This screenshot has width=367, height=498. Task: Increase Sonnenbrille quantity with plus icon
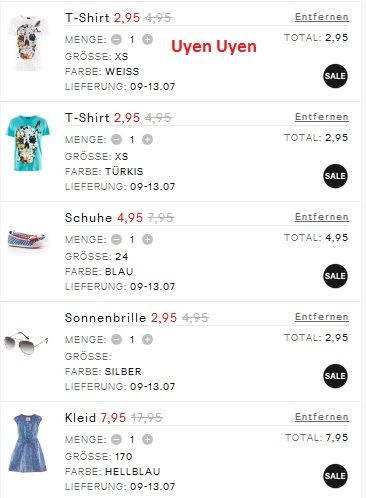pyautogui.click(x=147, y=340)
